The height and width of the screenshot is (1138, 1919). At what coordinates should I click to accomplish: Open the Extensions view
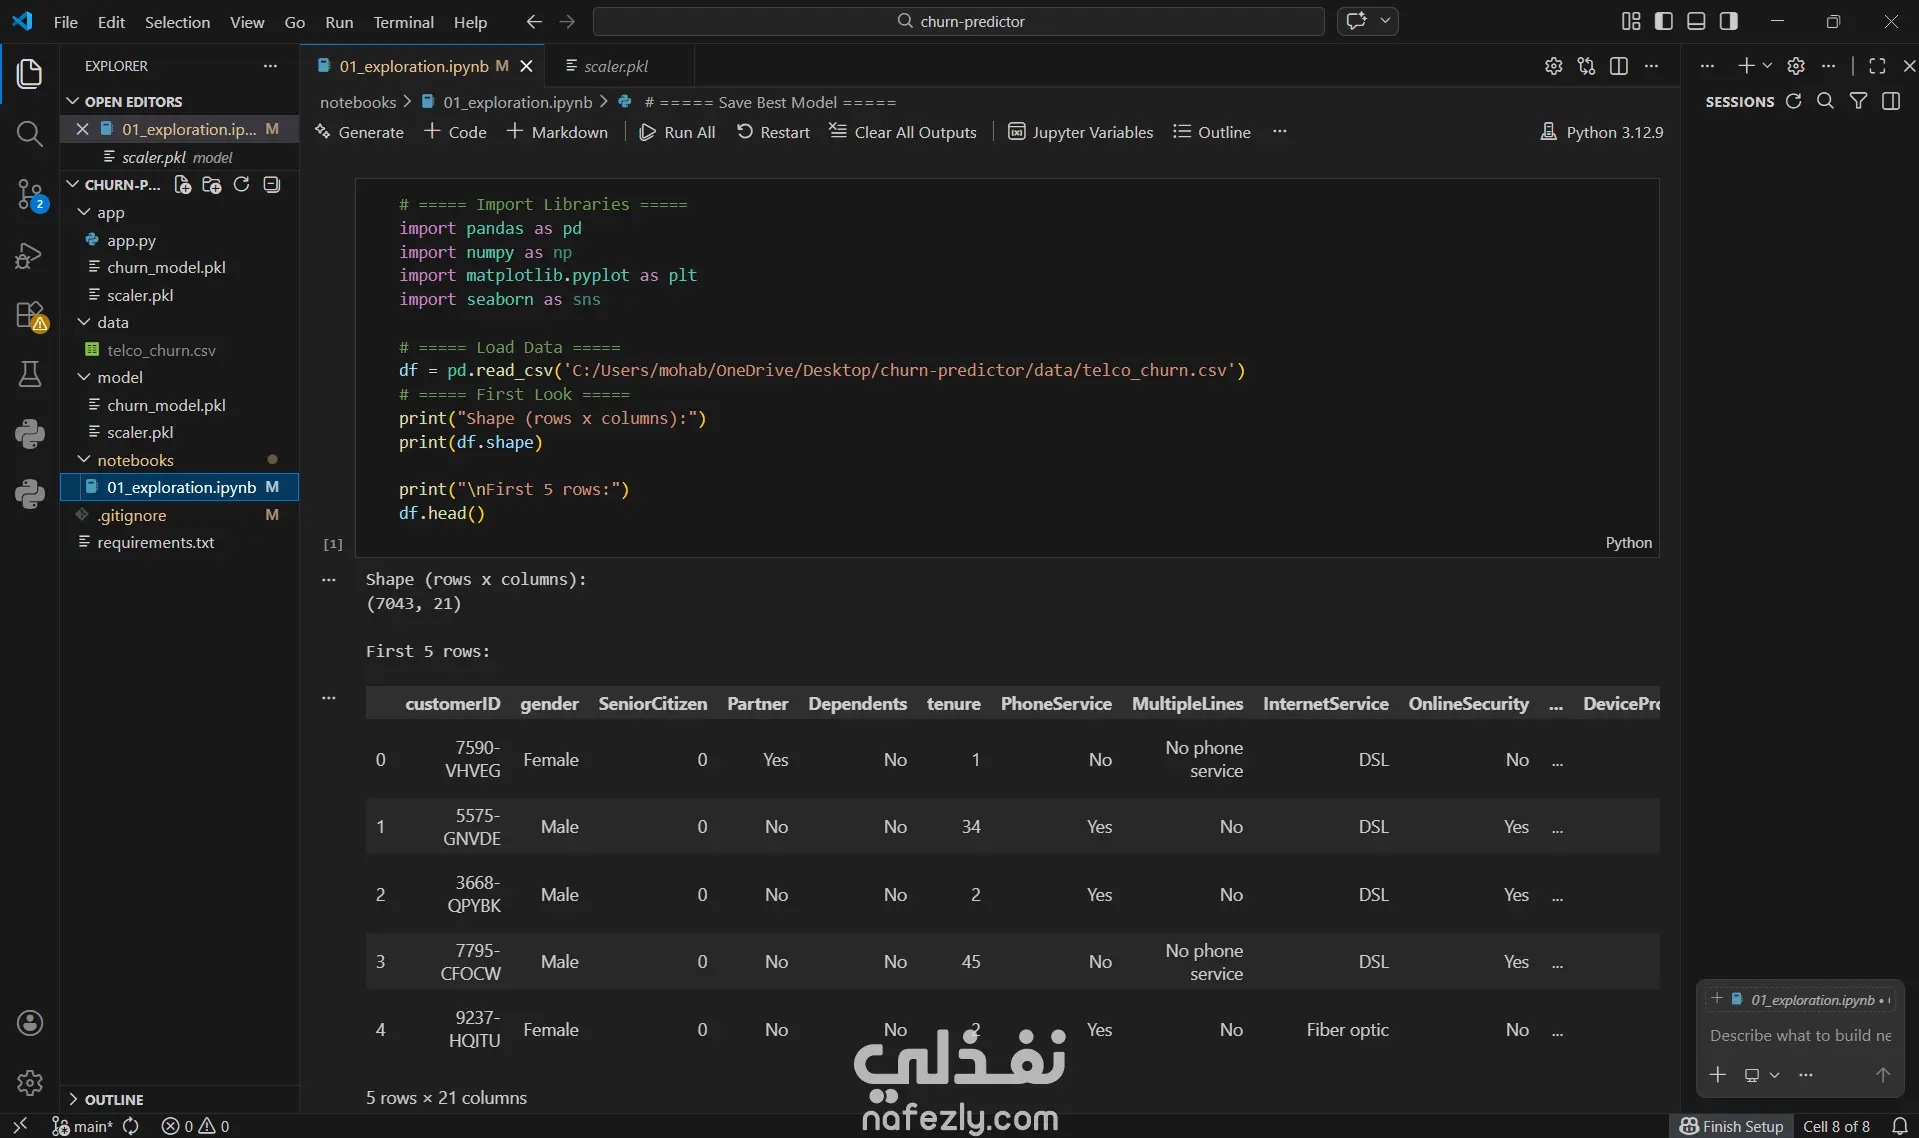(30, 316)
